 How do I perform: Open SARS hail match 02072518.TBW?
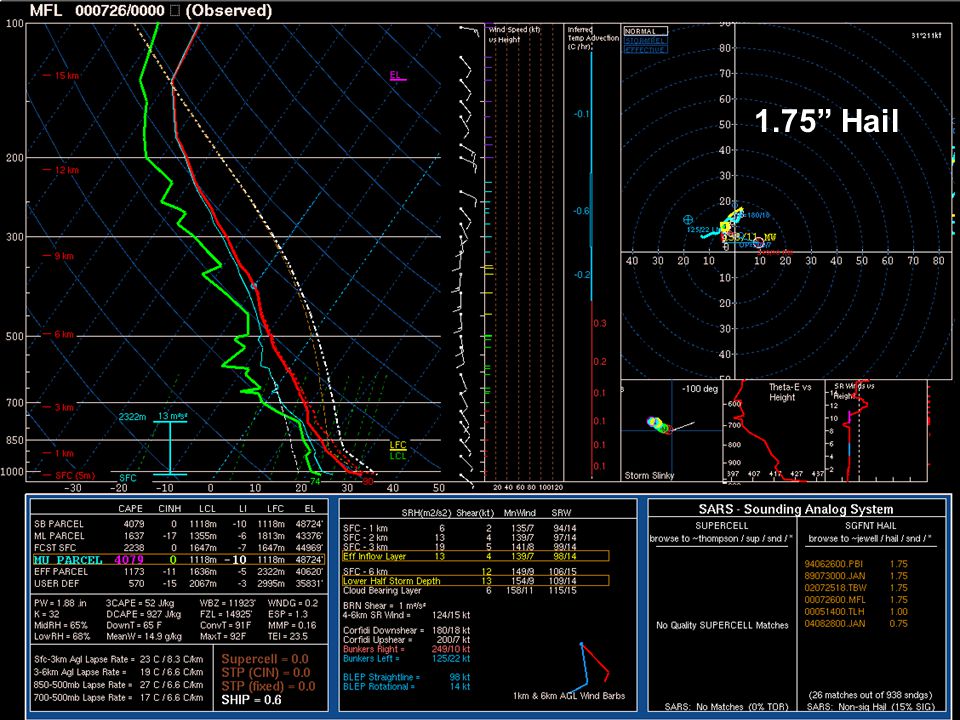point(855,588)
